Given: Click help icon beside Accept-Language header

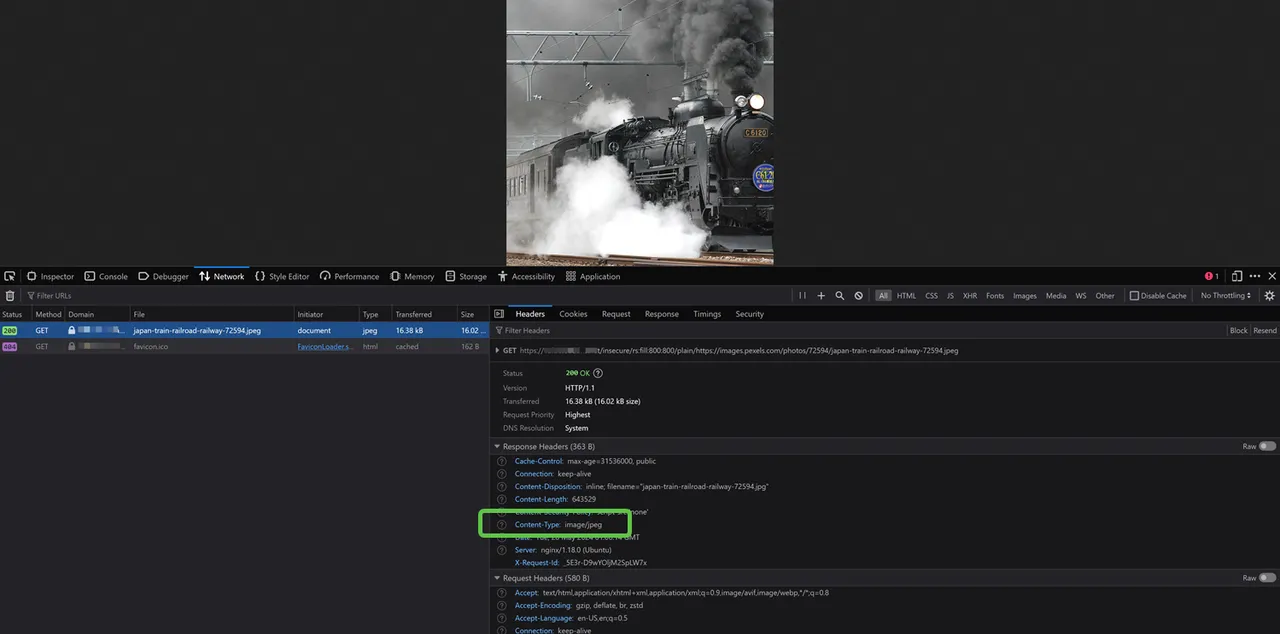Looking at the screenshot, I should [x=502, y=618].
